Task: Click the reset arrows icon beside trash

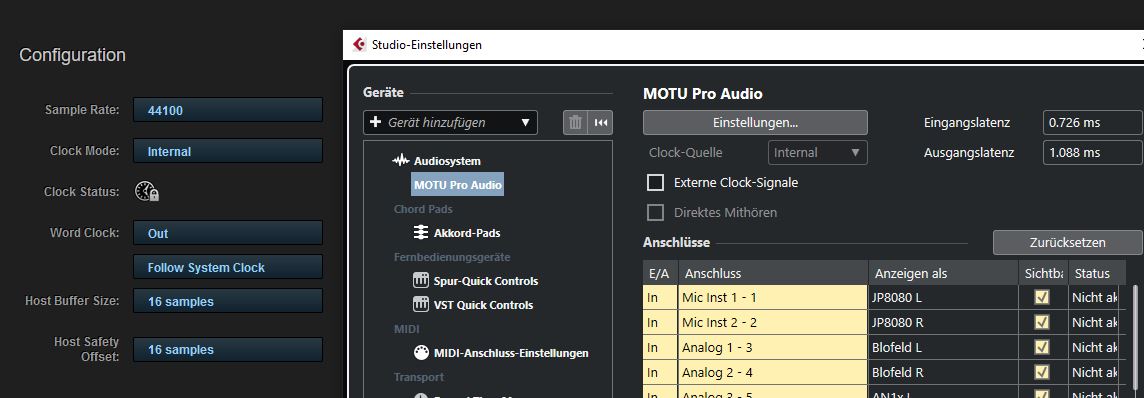Action: (x=600, y=122)
